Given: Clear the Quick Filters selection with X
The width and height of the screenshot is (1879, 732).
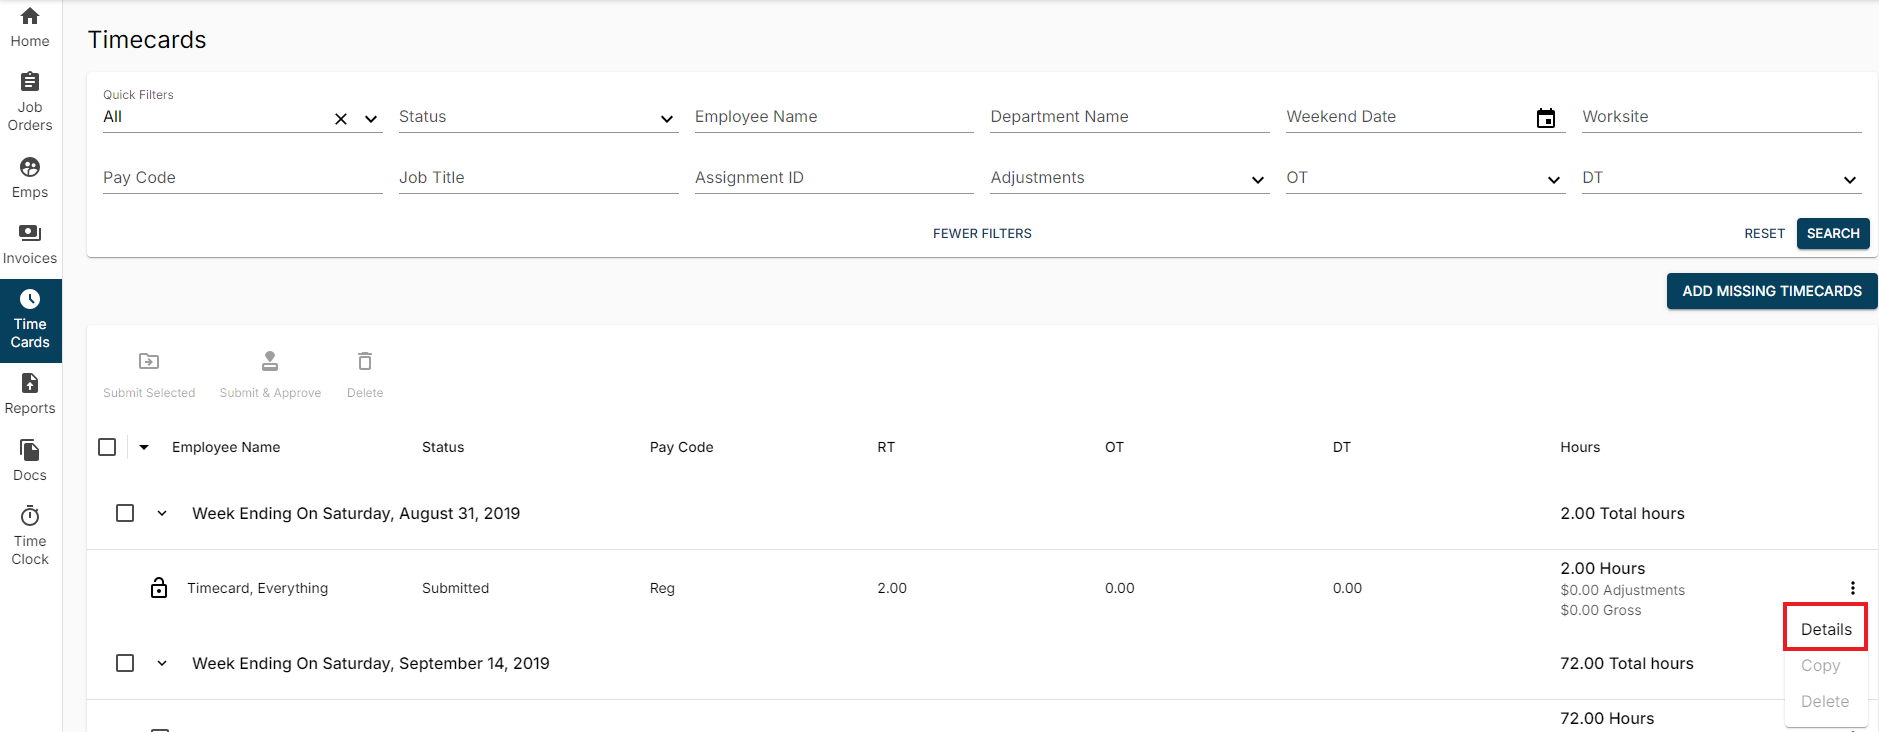Looking at the screenshot, I should pos(341,119).
